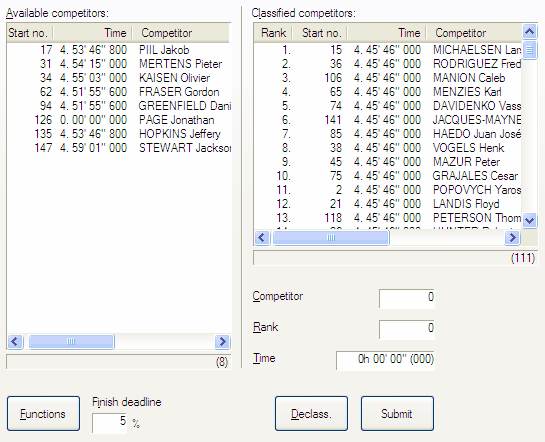Select available competitor MERTENS Pieter
The height and width of the screenshot is (442, 545).
(x=118, y=64)
